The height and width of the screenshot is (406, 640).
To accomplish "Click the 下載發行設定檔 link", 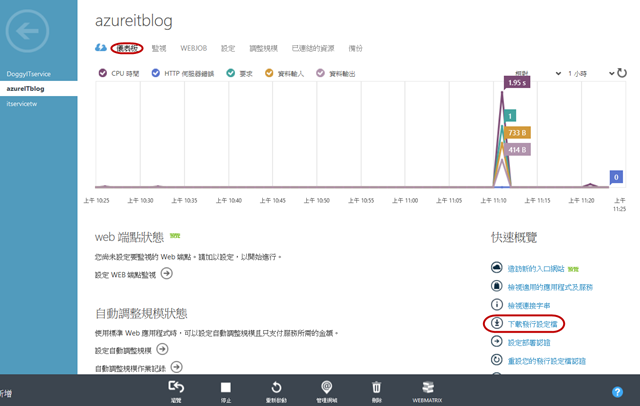I will coord(532,324).
